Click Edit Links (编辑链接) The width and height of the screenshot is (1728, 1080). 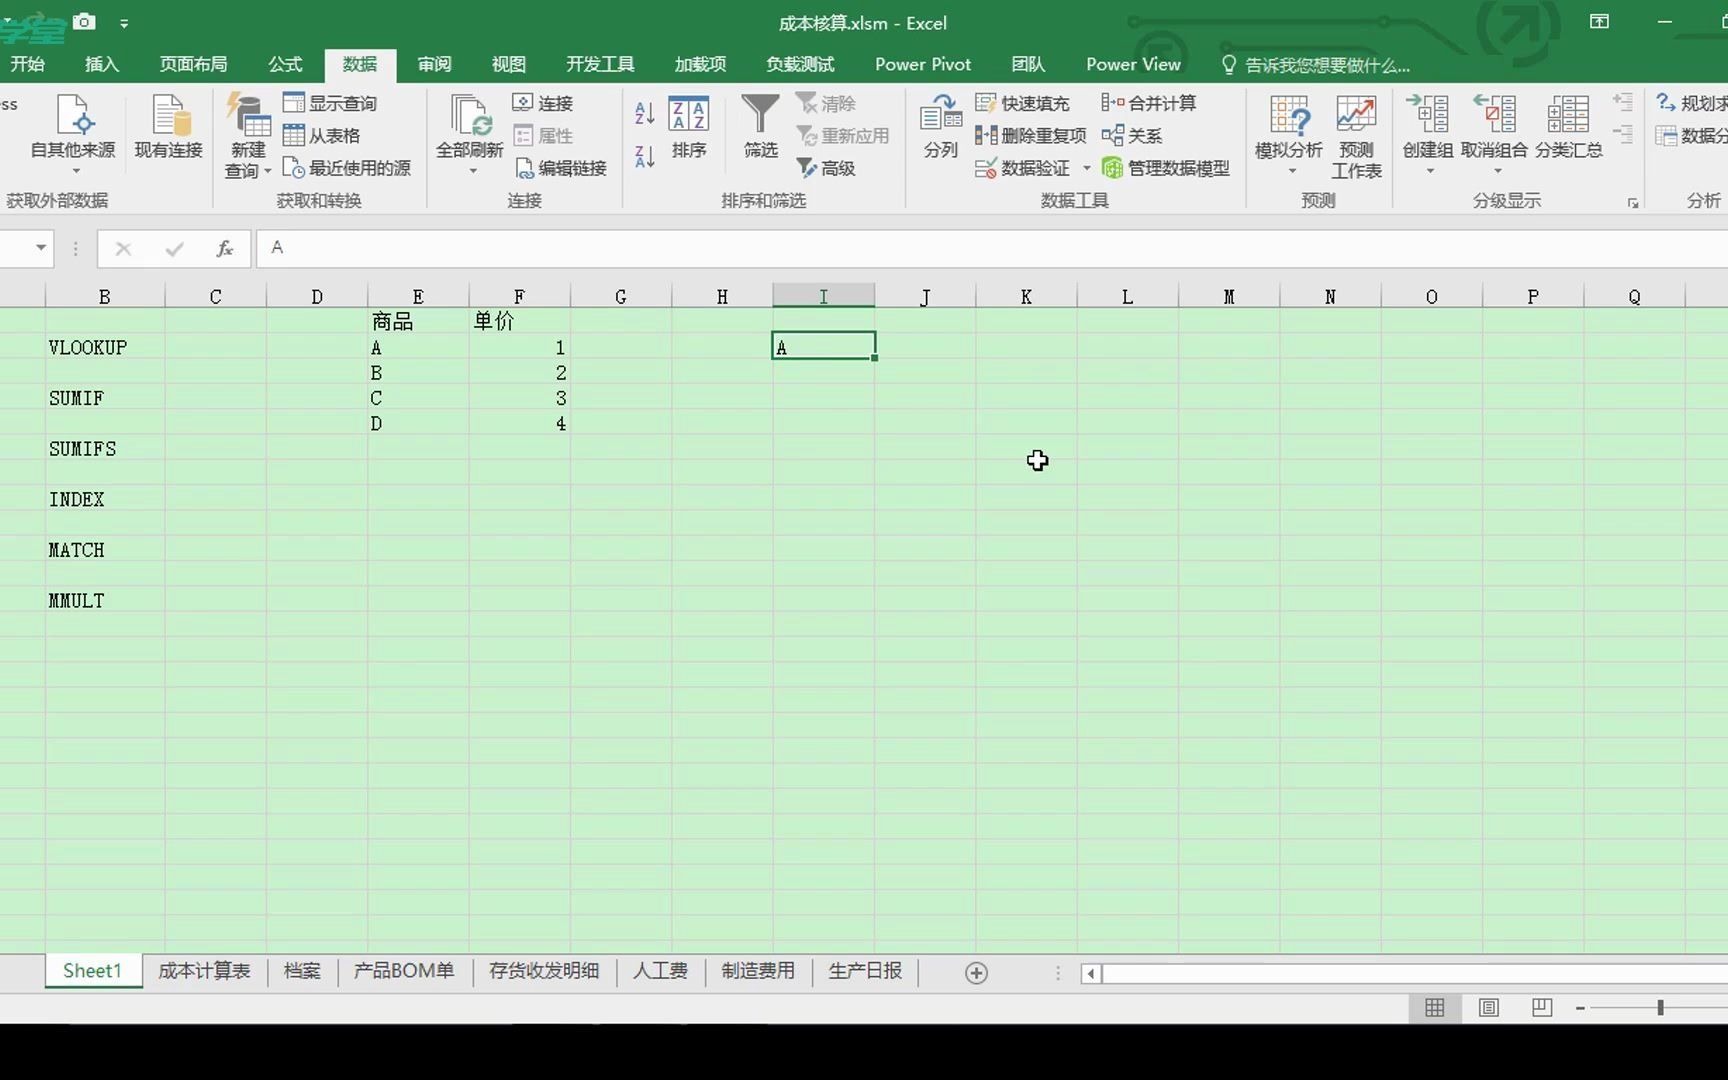click(x=561, y=168)
